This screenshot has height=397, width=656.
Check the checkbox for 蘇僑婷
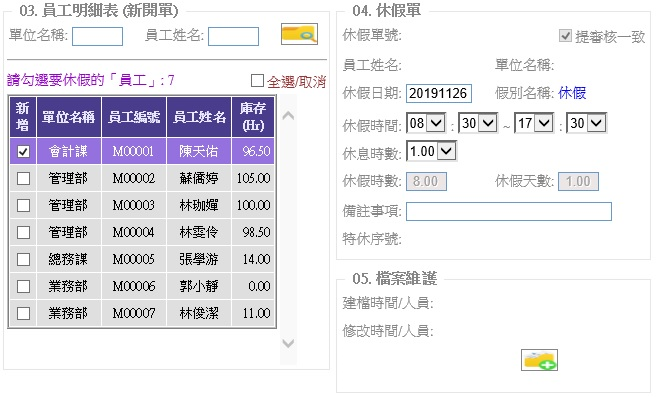23,179
